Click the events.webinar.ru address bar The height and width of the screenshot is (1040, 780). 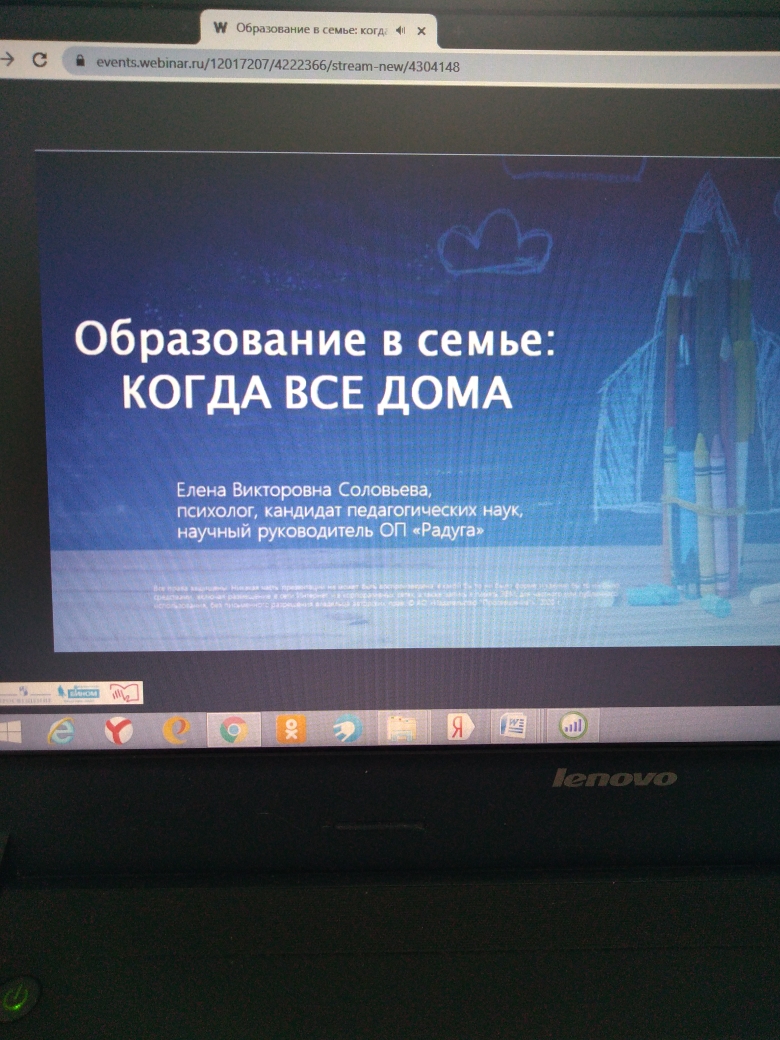[x=280, y=63]
